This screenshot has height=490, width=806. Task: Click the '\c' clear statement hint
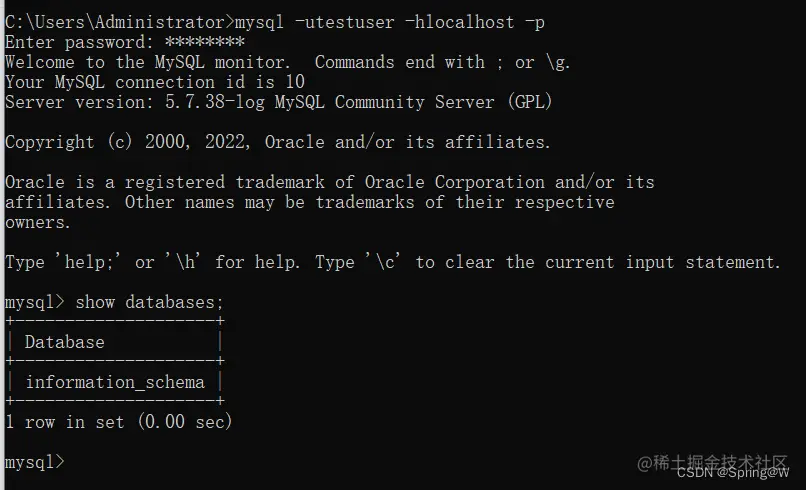tap(383, 262)
